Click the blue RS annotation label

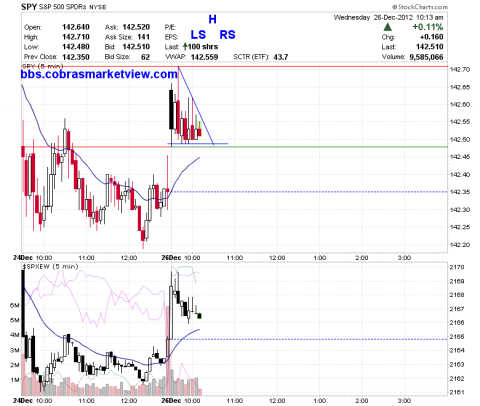(x=227, y=34)
